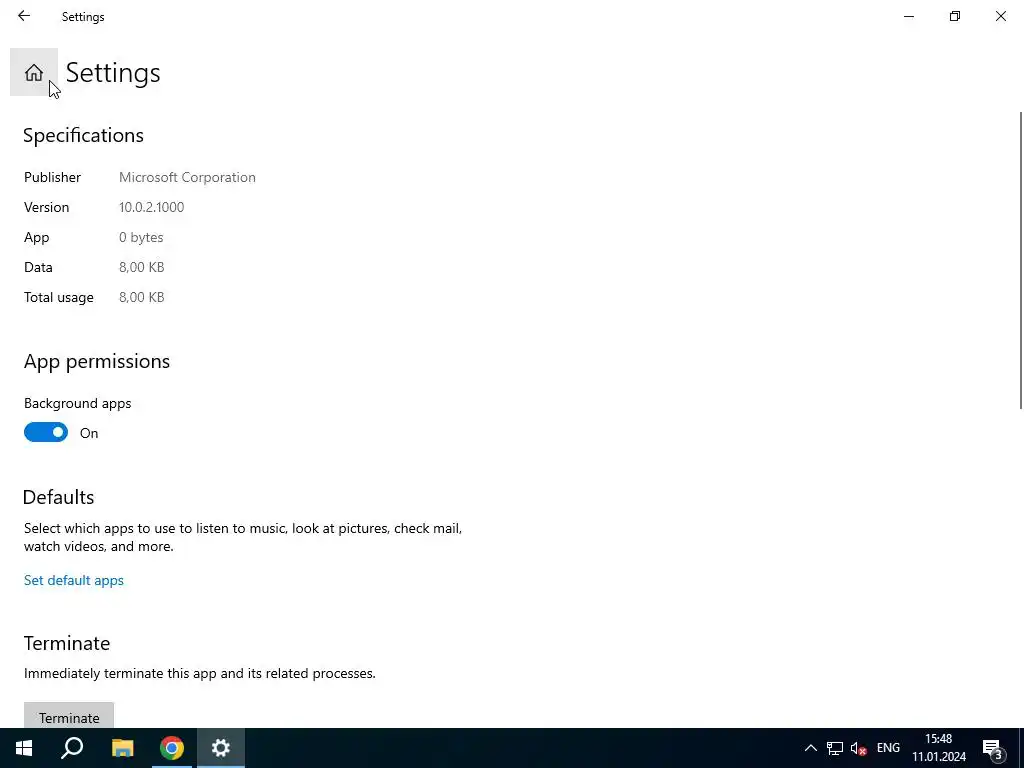The width and height of the screenshot is (1024, 768).
Task: Click the Defaults heading
Action: point(59,497)
